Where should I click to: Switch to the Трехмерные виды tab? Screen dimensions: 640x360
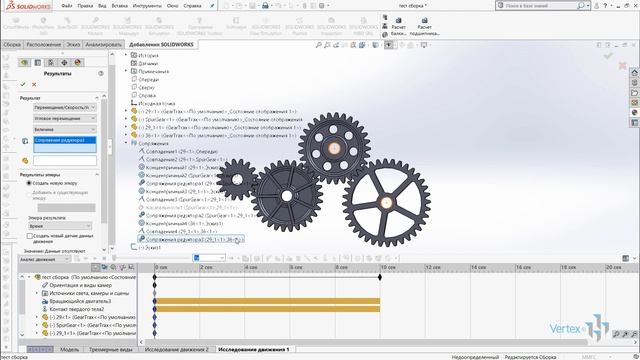pos(111,350)
